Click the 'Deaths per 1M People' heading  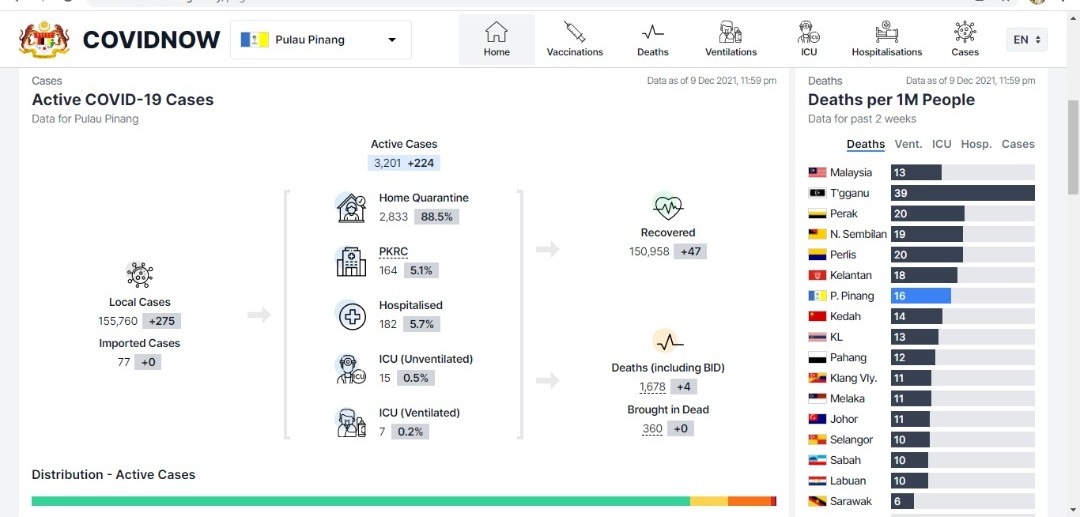(x=891, y=99)
